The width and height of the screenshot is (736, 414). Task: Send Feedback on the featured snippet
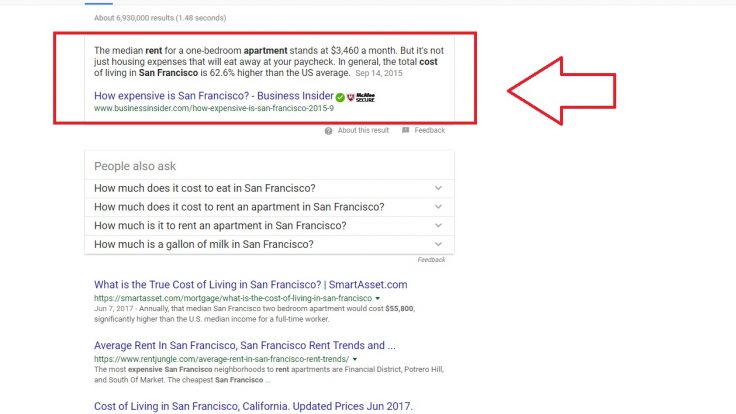coord(429,130)
